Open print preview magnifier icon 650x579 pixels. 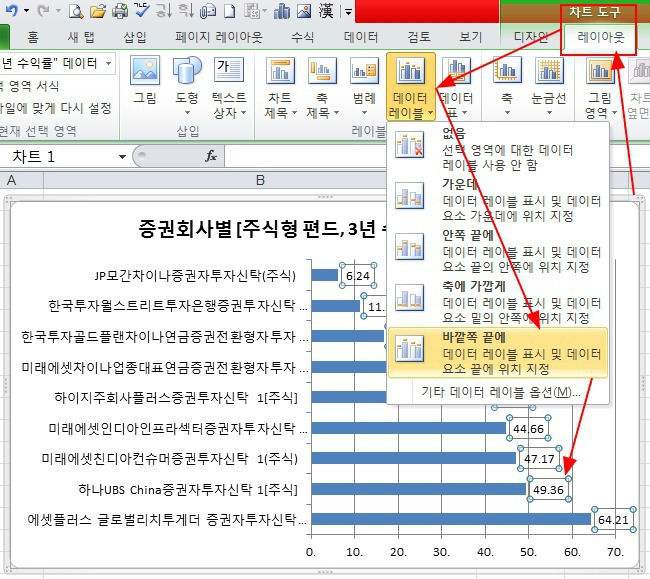[76, 11]
